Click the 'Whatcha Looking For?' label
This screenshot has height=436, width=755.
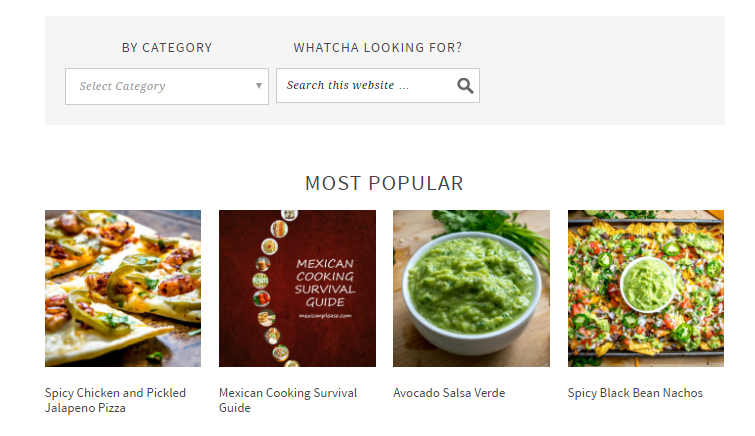pos(378,47)
